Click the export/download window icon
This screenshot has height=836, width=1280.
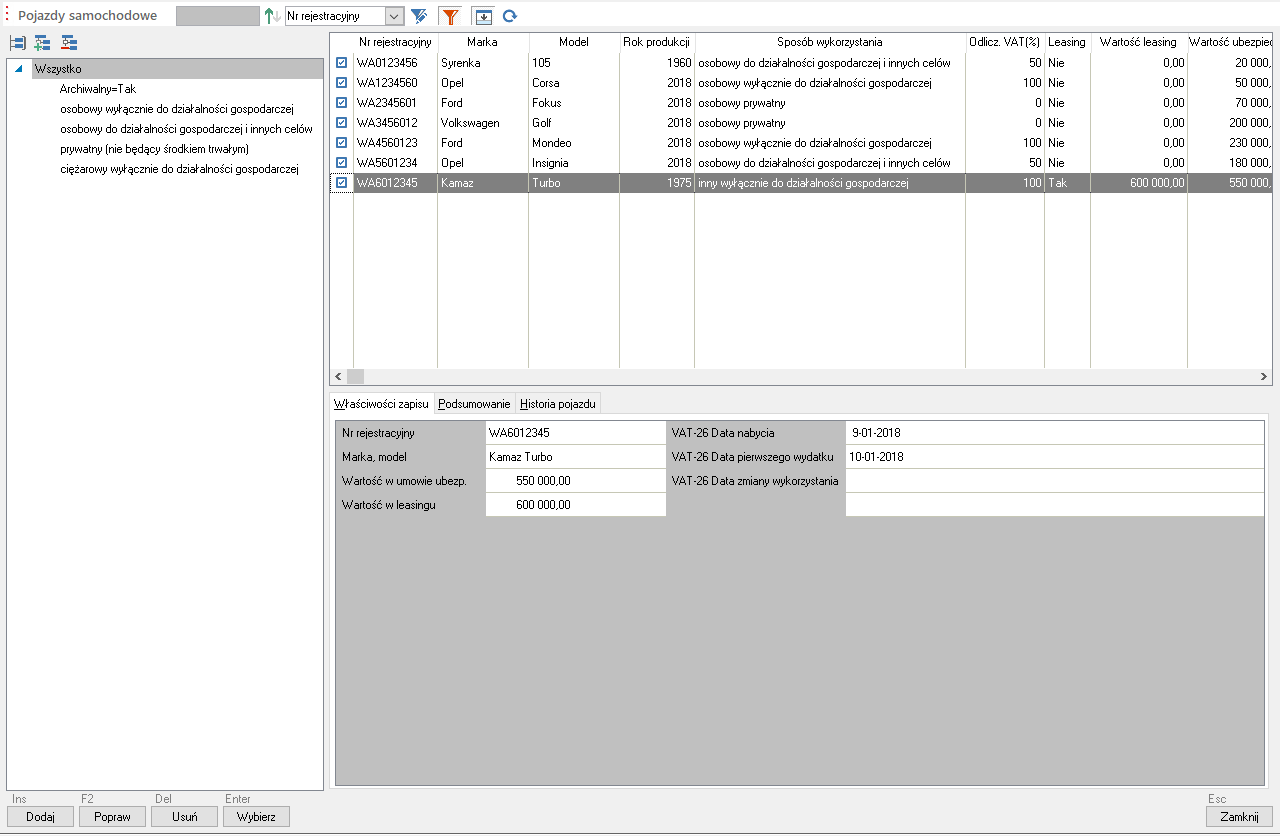coord(483,16)
